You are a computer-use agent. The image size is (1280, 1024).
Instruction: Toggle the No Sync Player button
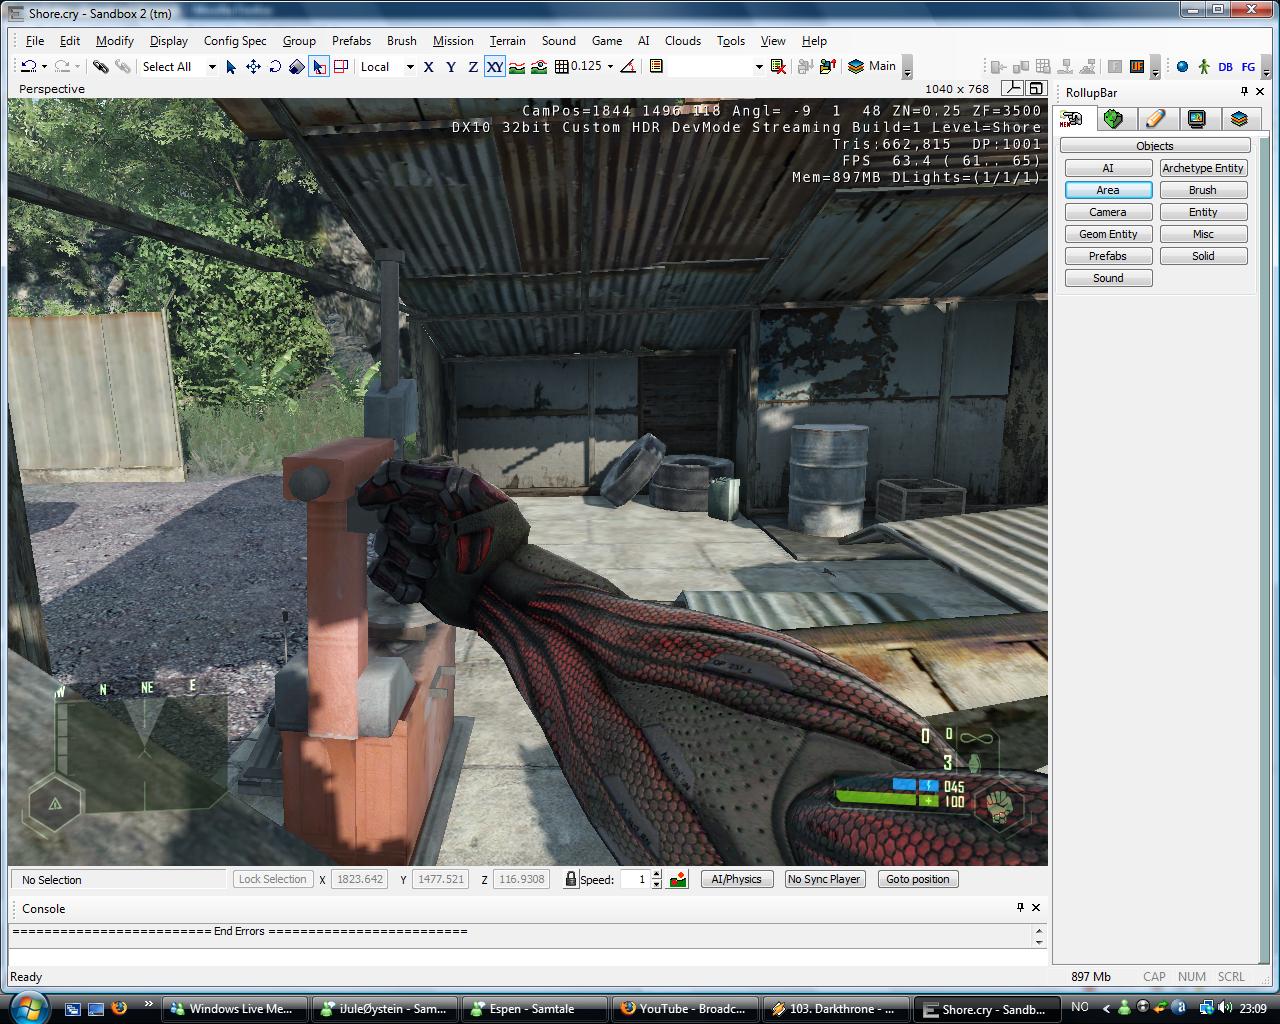click(x=824, y=879)
